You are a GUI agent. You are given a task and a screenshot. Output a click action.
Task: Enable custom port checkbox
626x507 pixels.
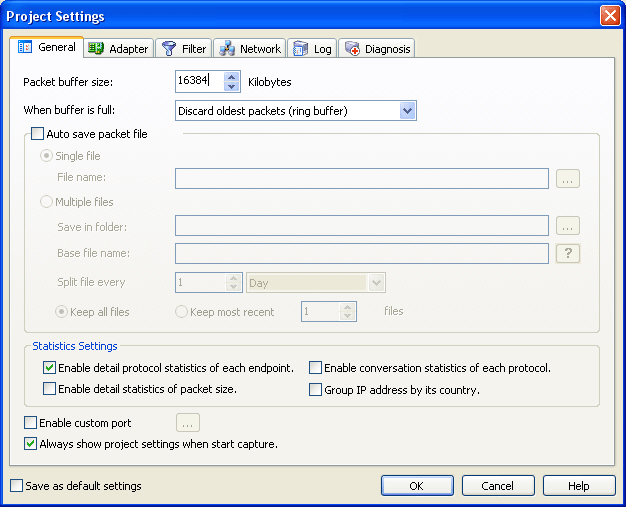pyautogui.click(x=30, y=423)
